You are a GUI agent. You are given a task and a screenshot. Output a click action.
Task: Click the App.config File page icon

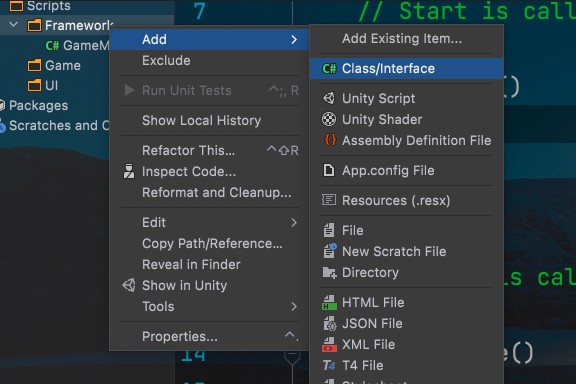[329, 170]
